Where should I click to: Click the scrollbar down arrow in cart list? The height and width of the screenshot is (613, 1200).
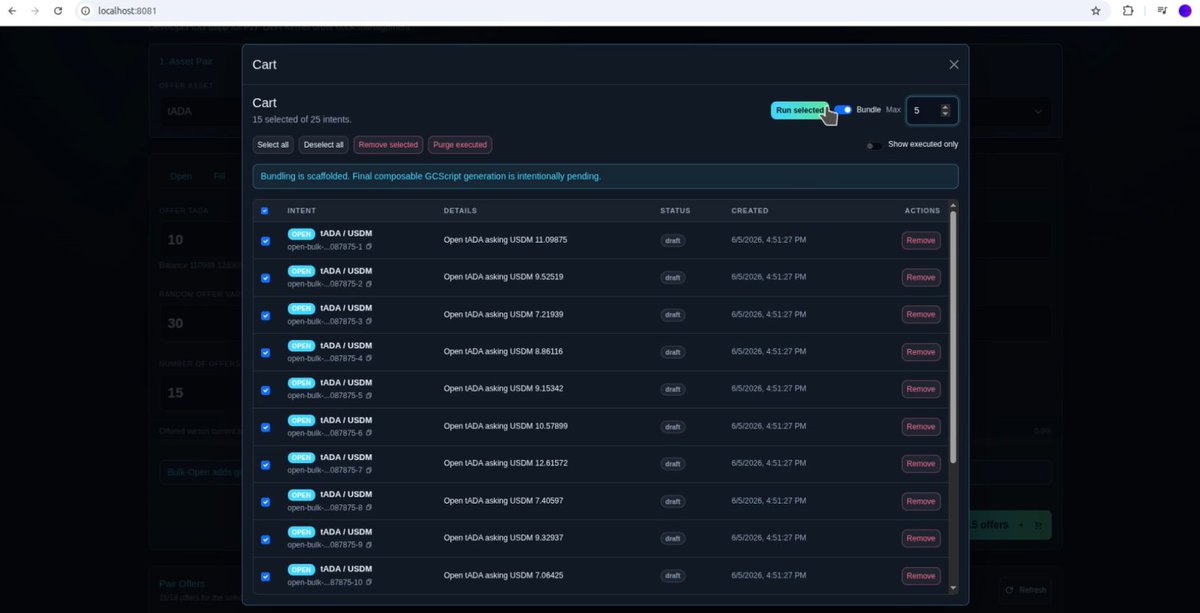point(952,589)
